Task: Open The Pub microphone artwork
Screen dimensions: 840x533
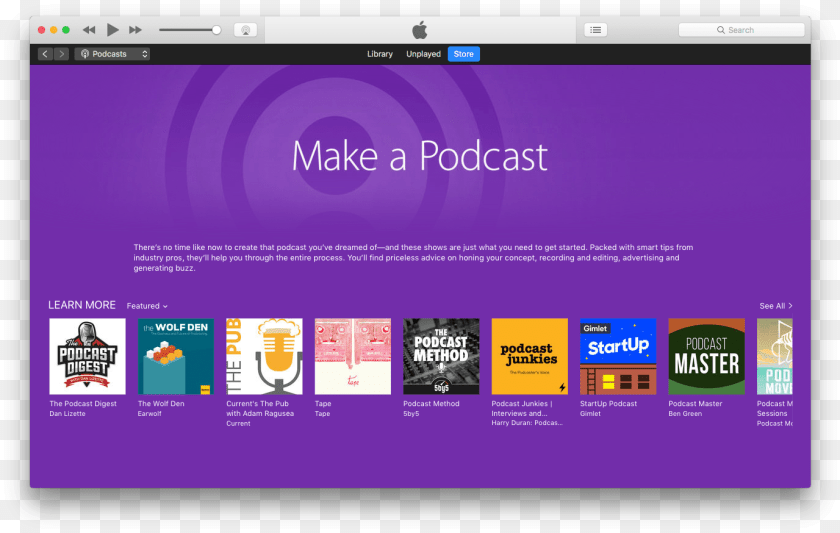Action: pos(264,356)
